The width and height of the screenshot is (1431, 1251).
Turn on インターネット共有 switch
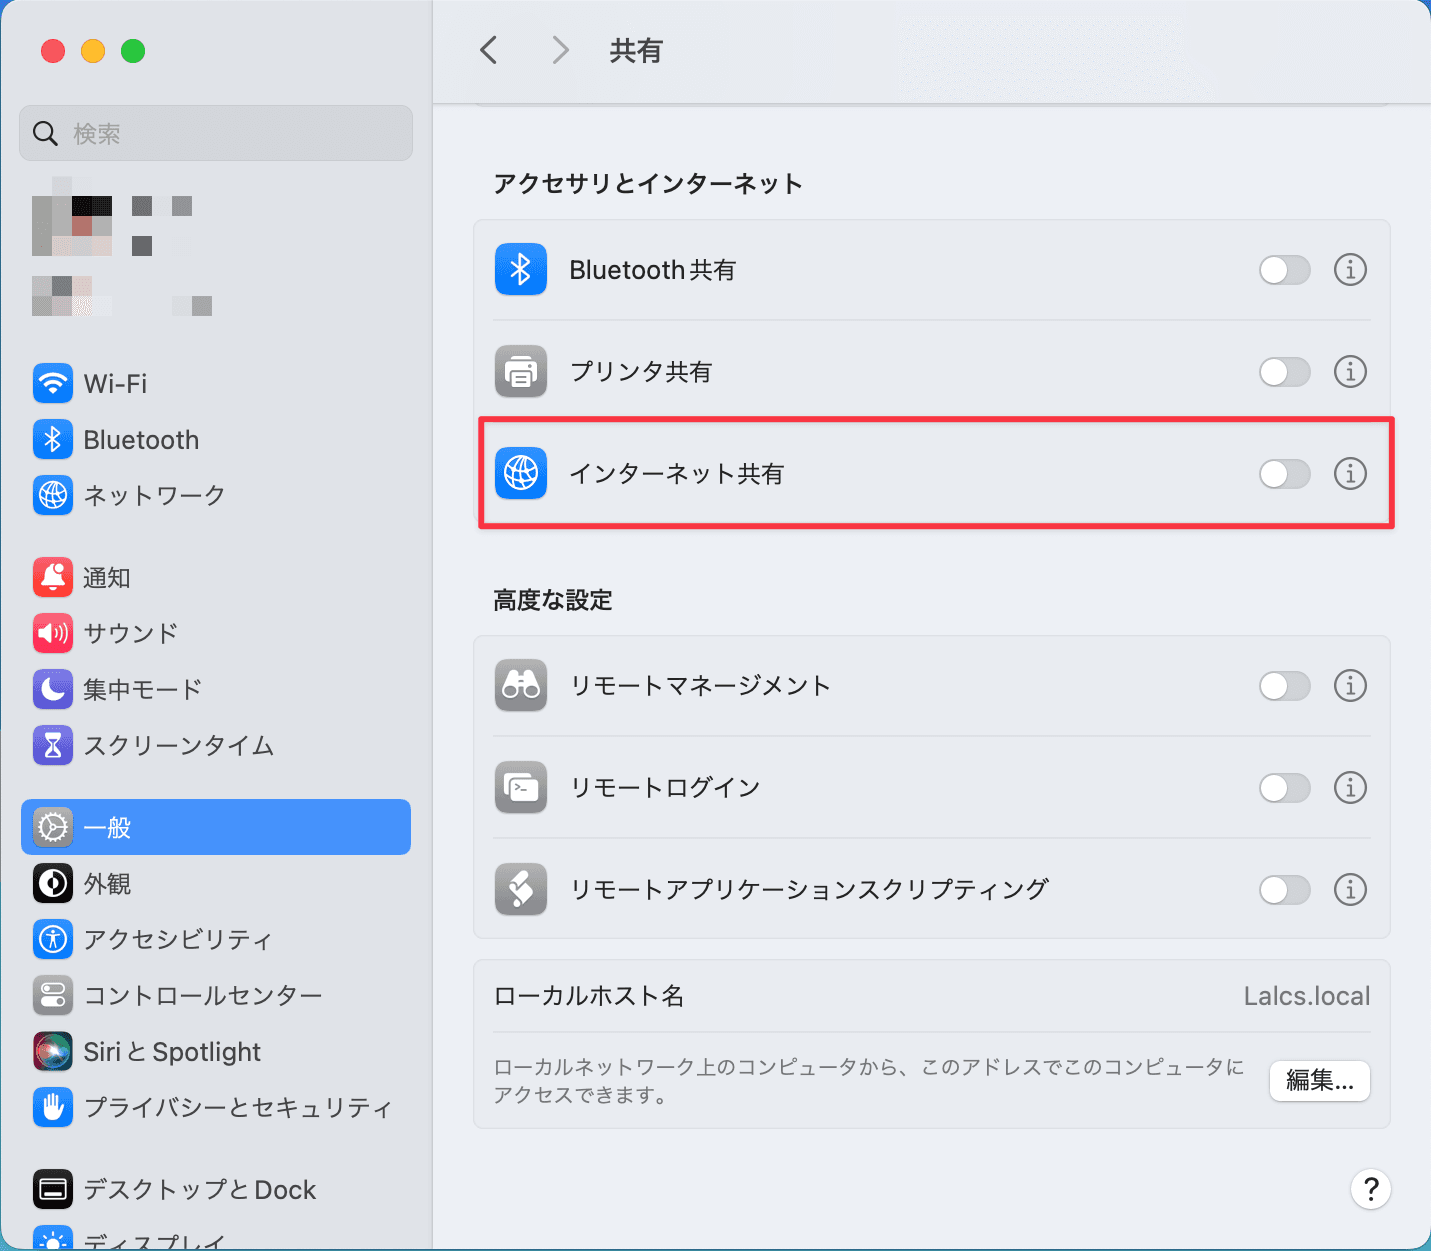point(1284,474)
